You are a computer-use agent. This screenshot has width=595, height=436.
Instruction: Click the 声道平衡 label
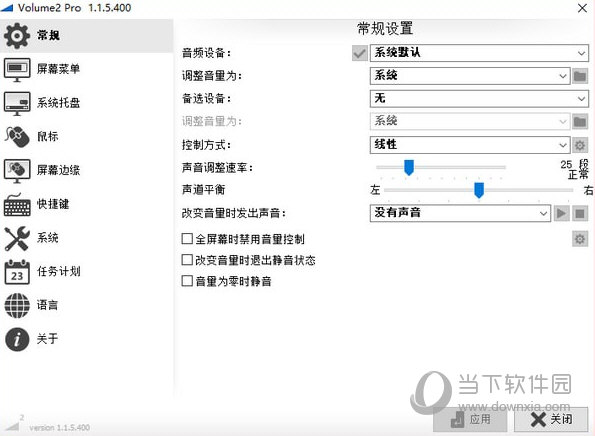pos(203,190)
